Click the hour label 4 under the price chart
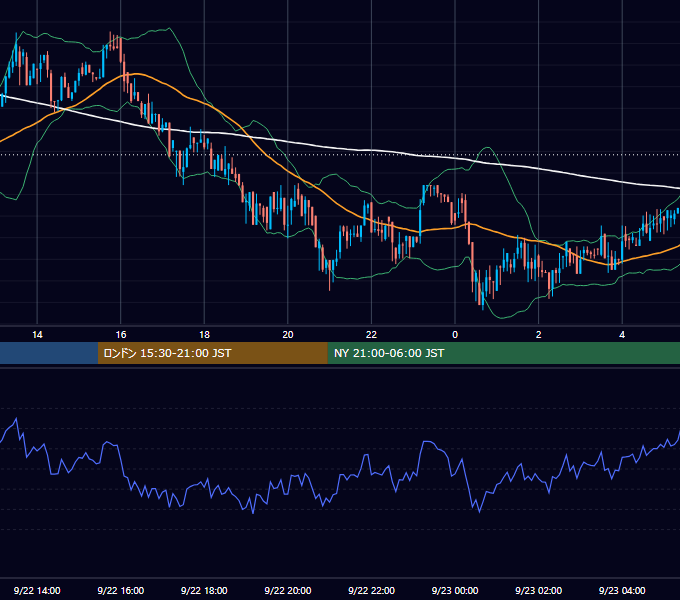 click(622, 334)
